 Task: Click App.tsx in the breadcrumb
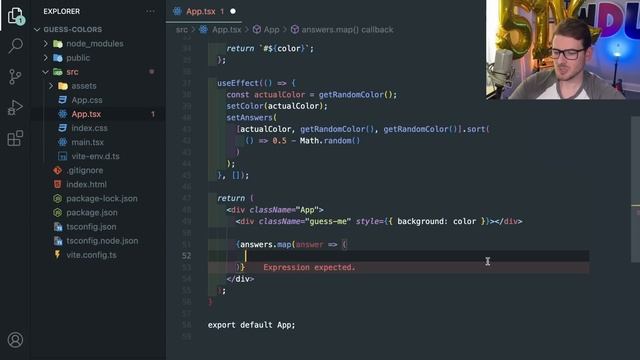(226, 30)
